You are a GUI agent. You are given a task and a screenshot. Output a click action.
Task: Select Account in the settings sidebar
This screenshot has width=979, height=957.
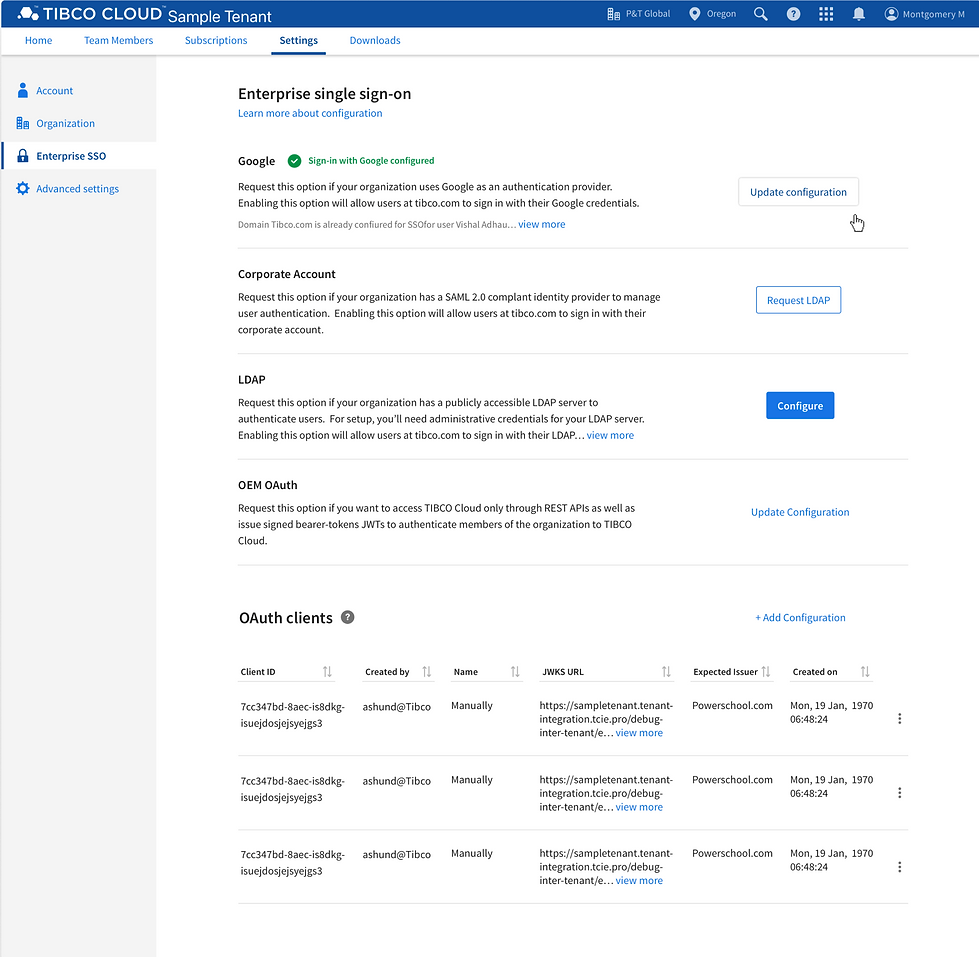tap(54, 91)
